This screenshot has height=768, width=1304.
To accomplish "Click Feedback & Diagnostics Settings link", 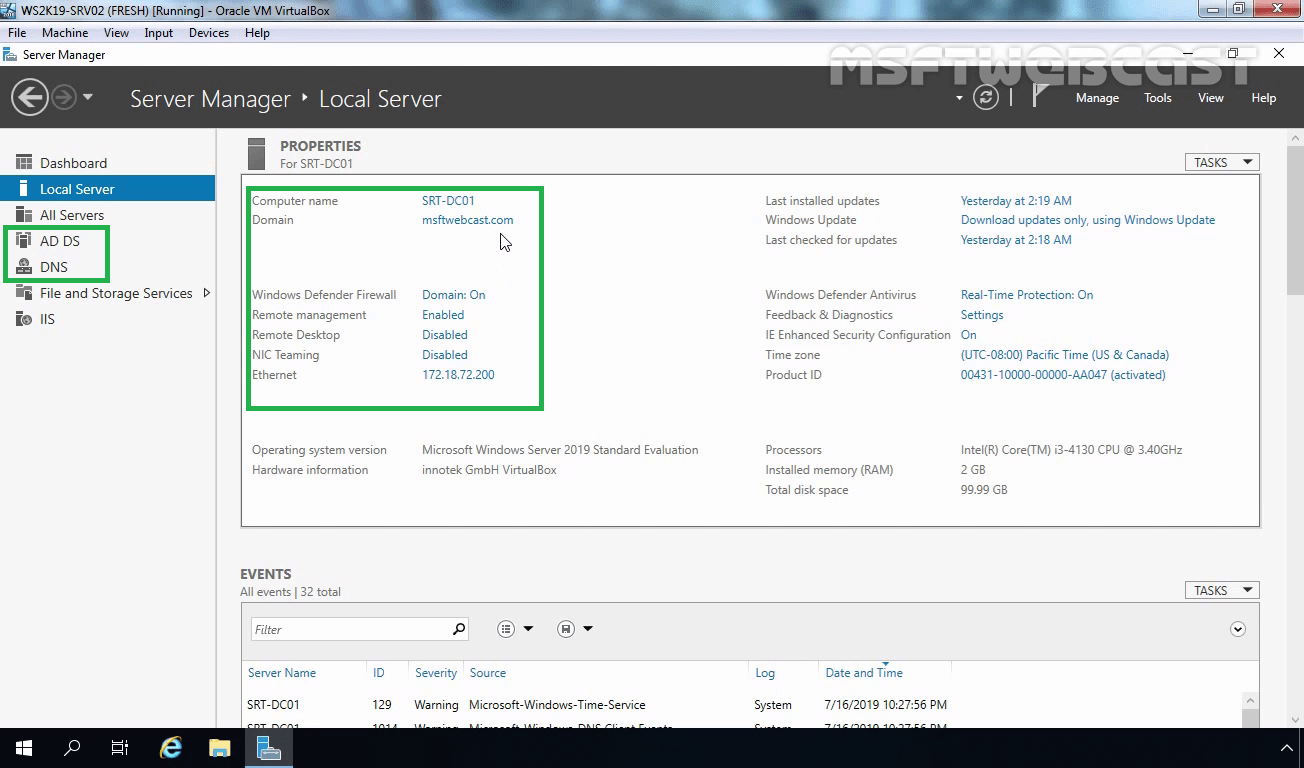I will 982,315.
